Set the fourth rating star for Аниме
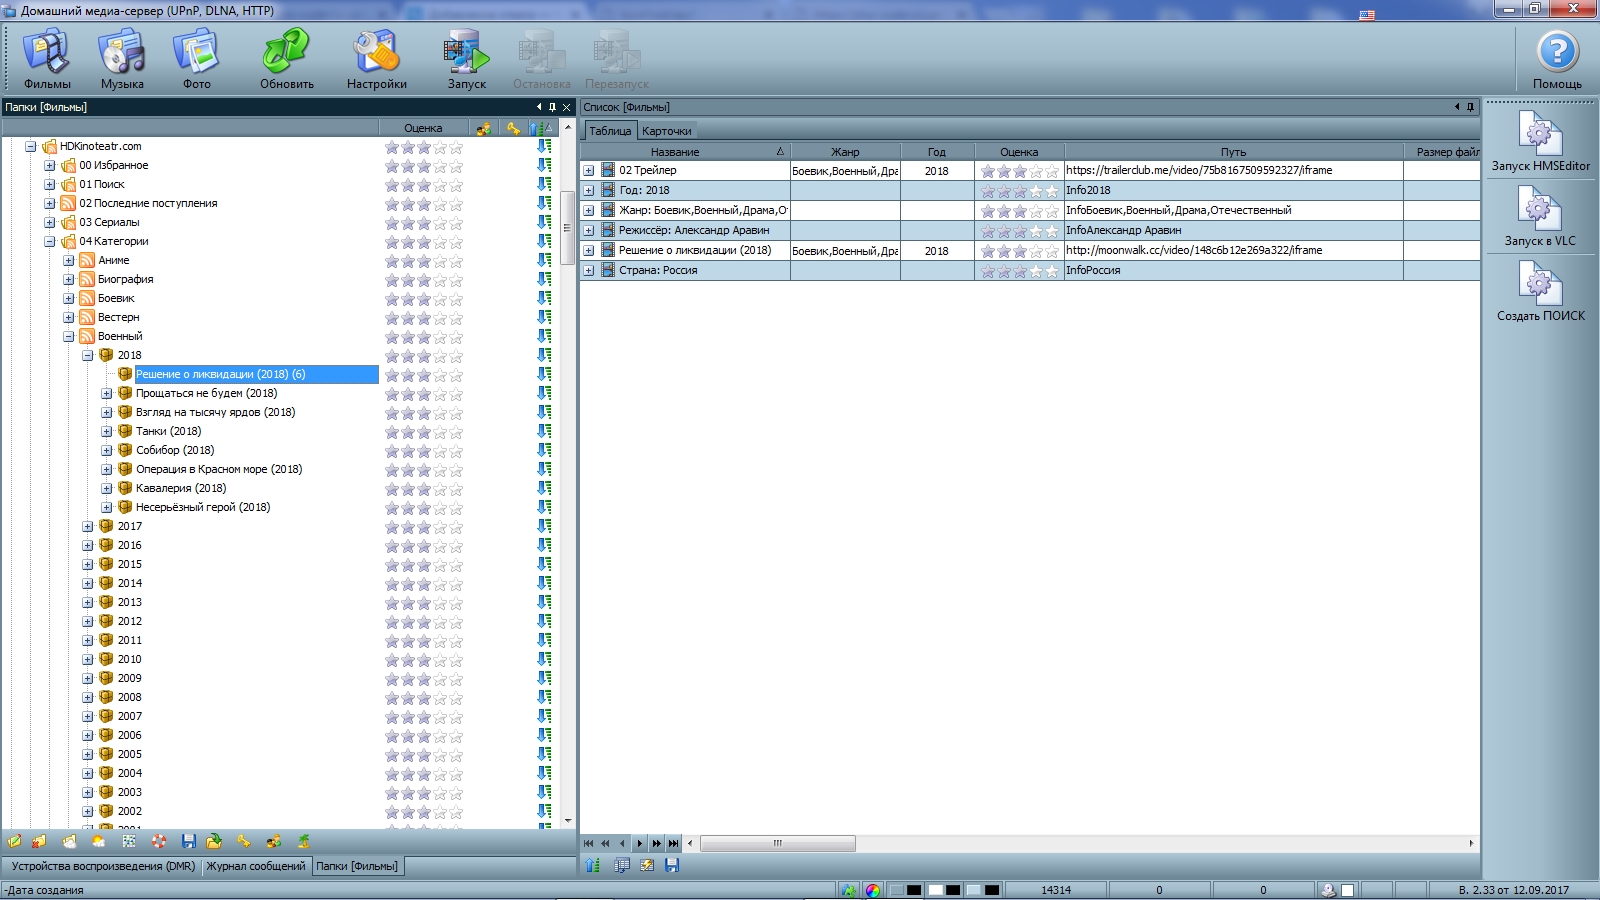 (x=440, y=261)
